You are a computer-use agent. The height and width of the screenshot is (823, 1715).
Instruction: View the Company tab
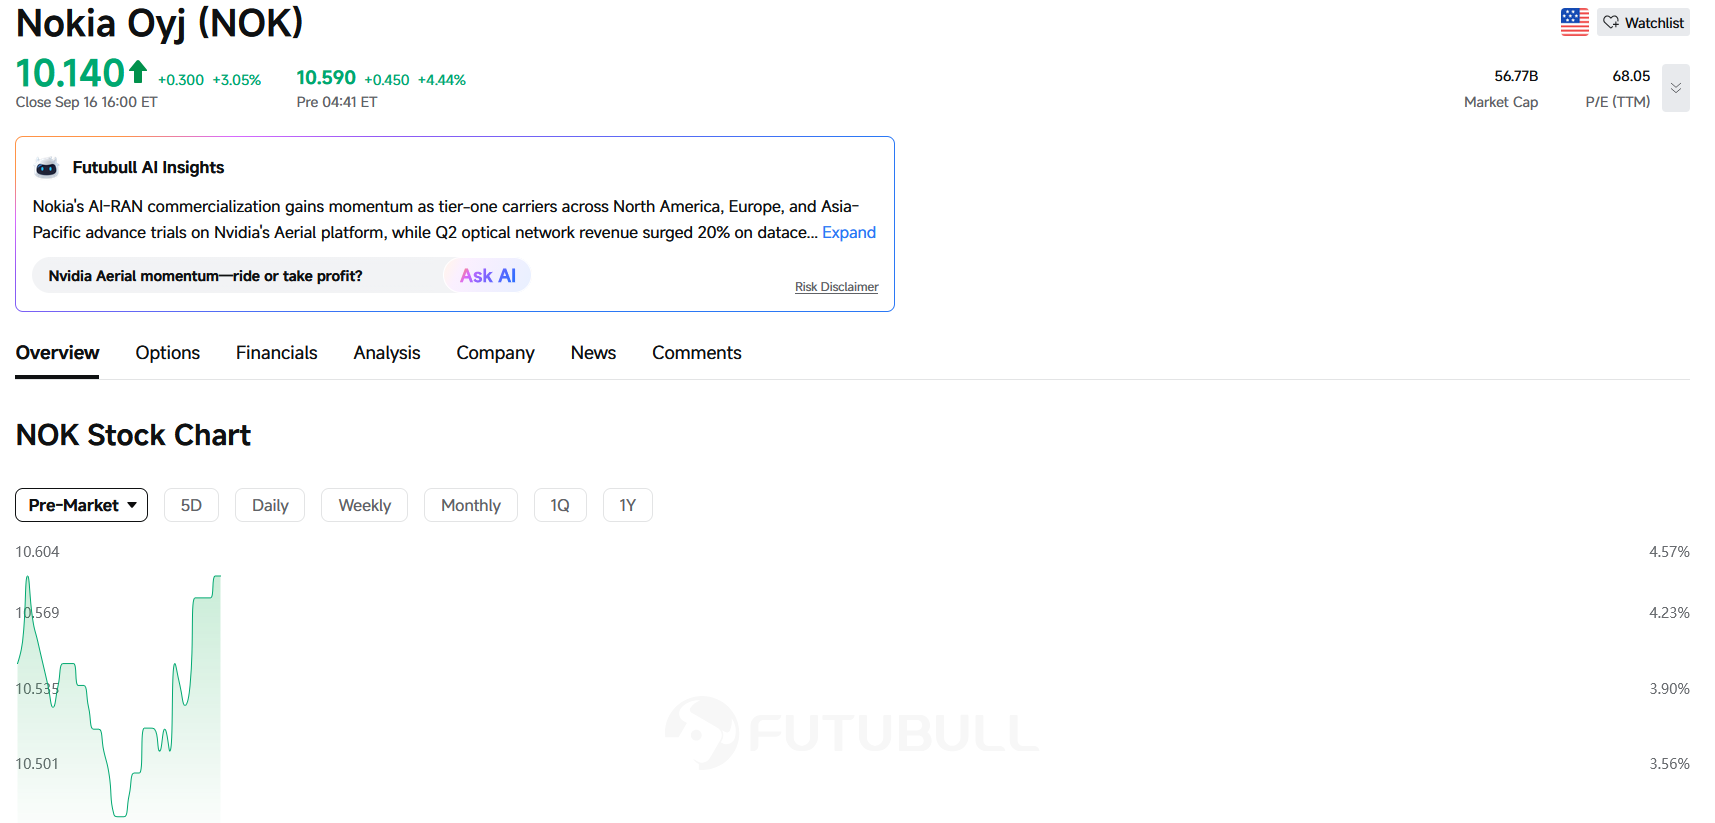(495, 353)
